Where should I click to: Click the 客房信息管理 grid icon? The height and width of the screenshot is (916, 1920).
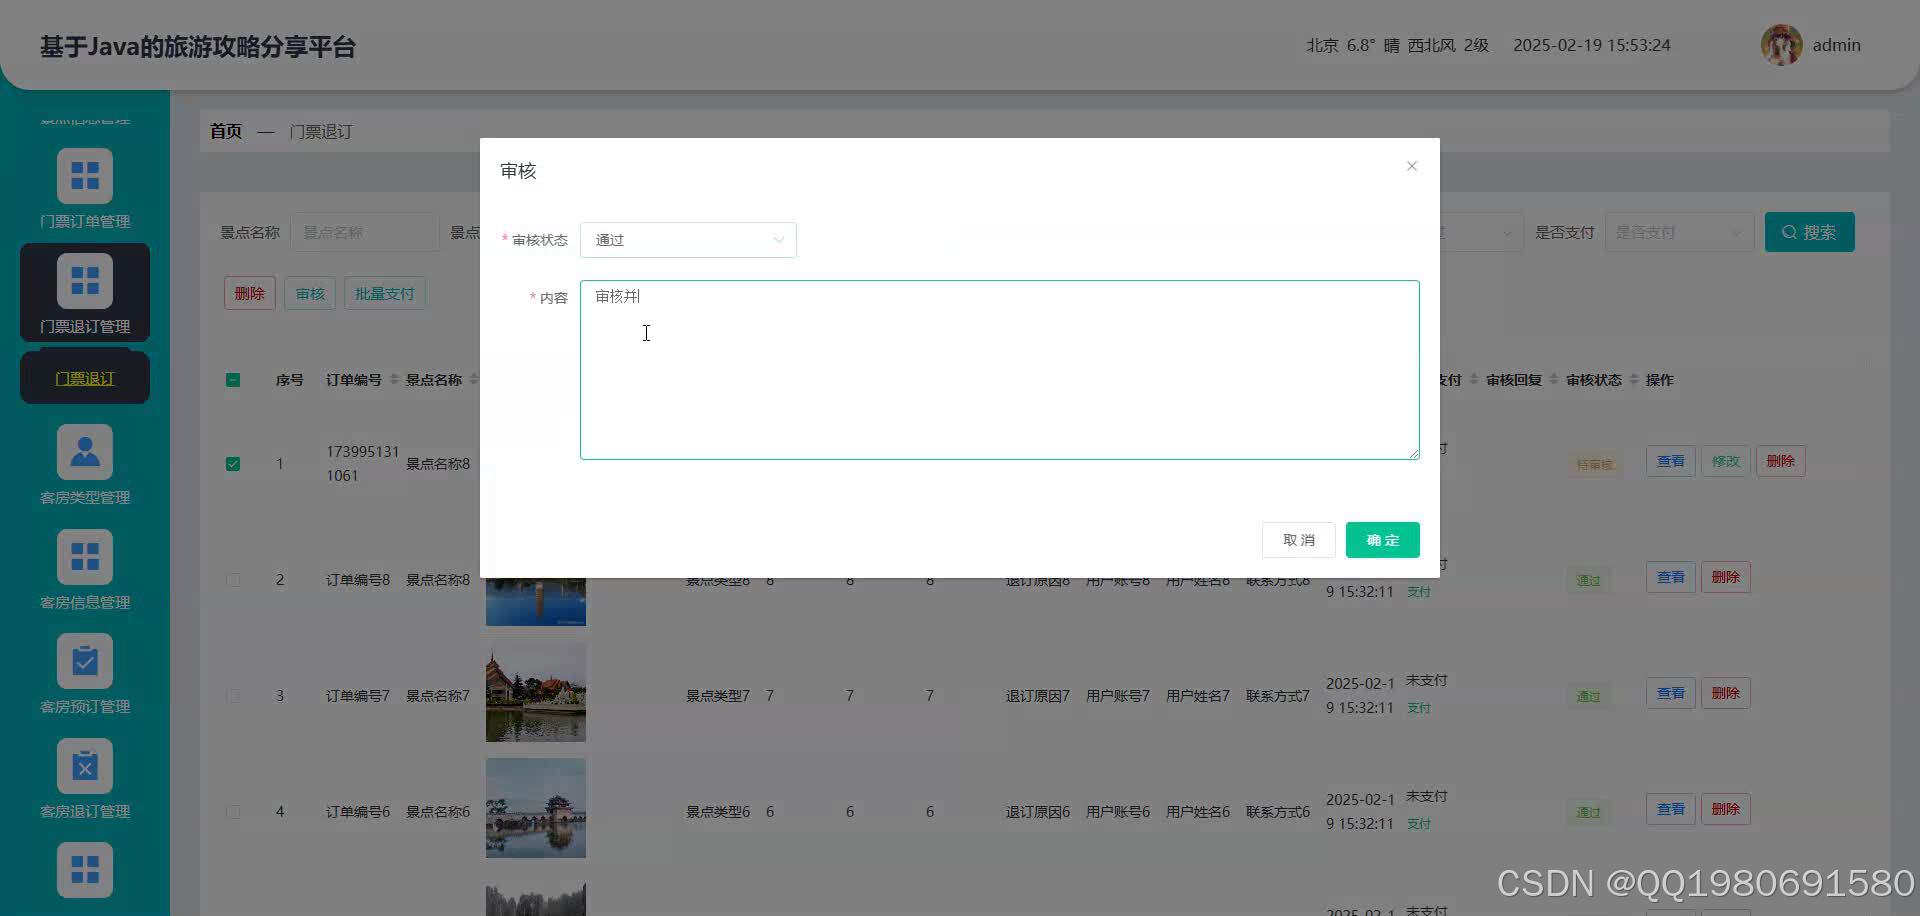pos(85,557)
